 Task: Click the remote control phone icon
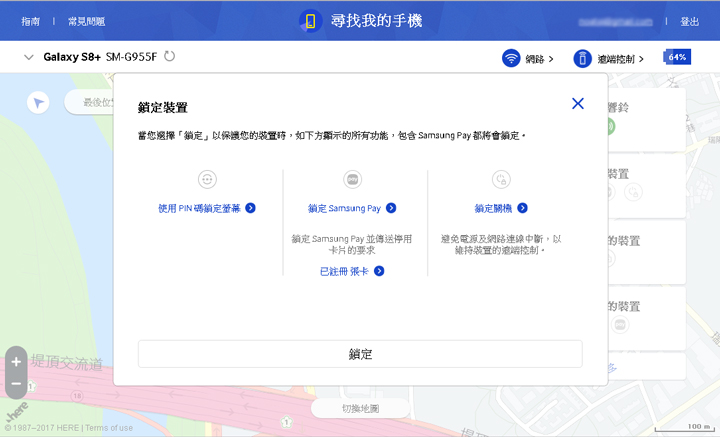click(582, 58)
